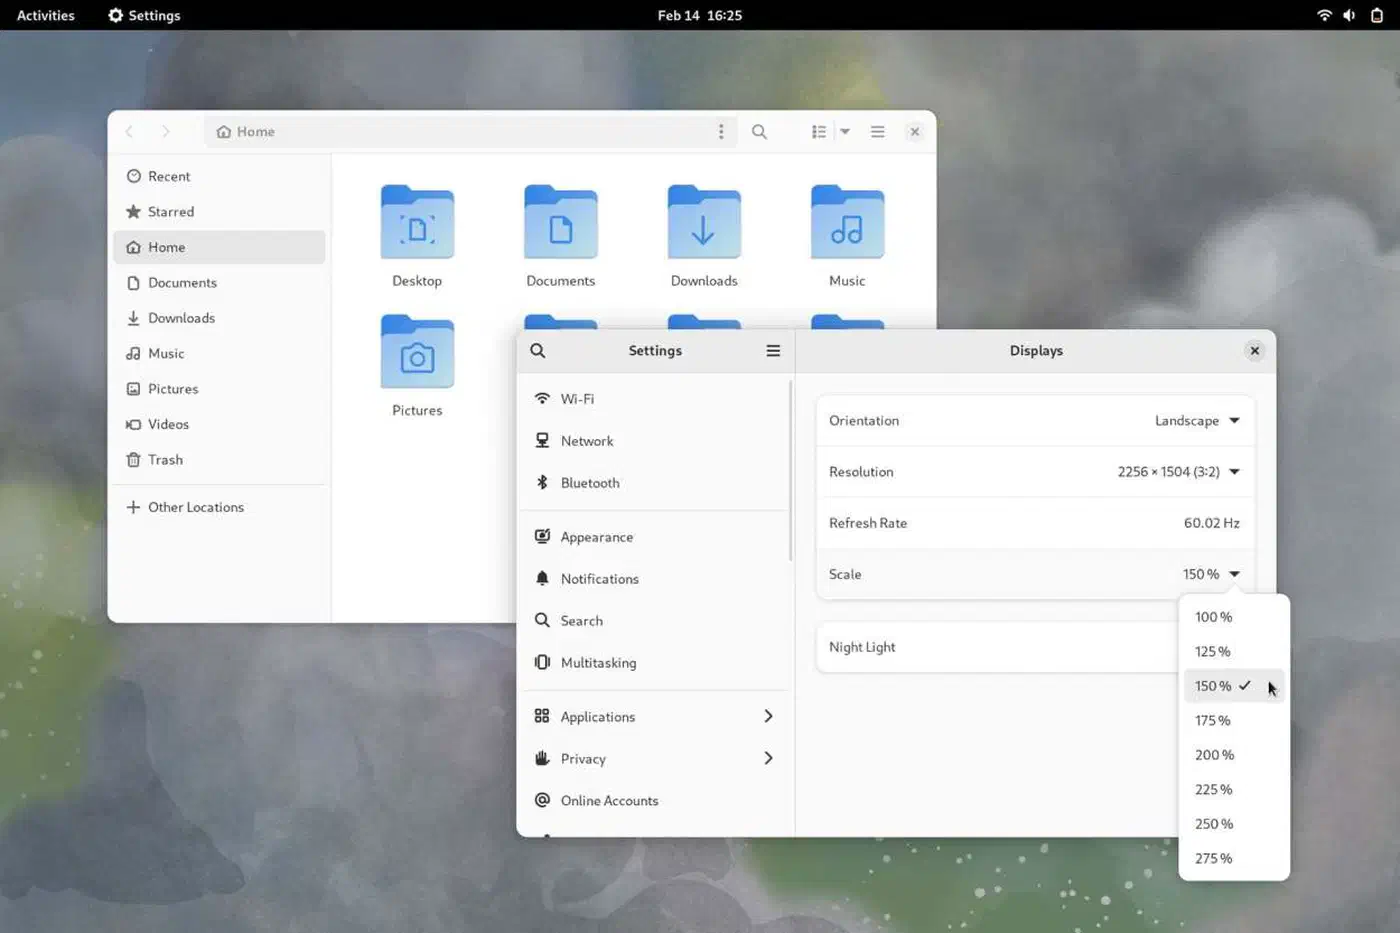The image size is (1400, 933).
Task: Click the Settings search icon
Action: pyautogui.click(x=538, y=351)
